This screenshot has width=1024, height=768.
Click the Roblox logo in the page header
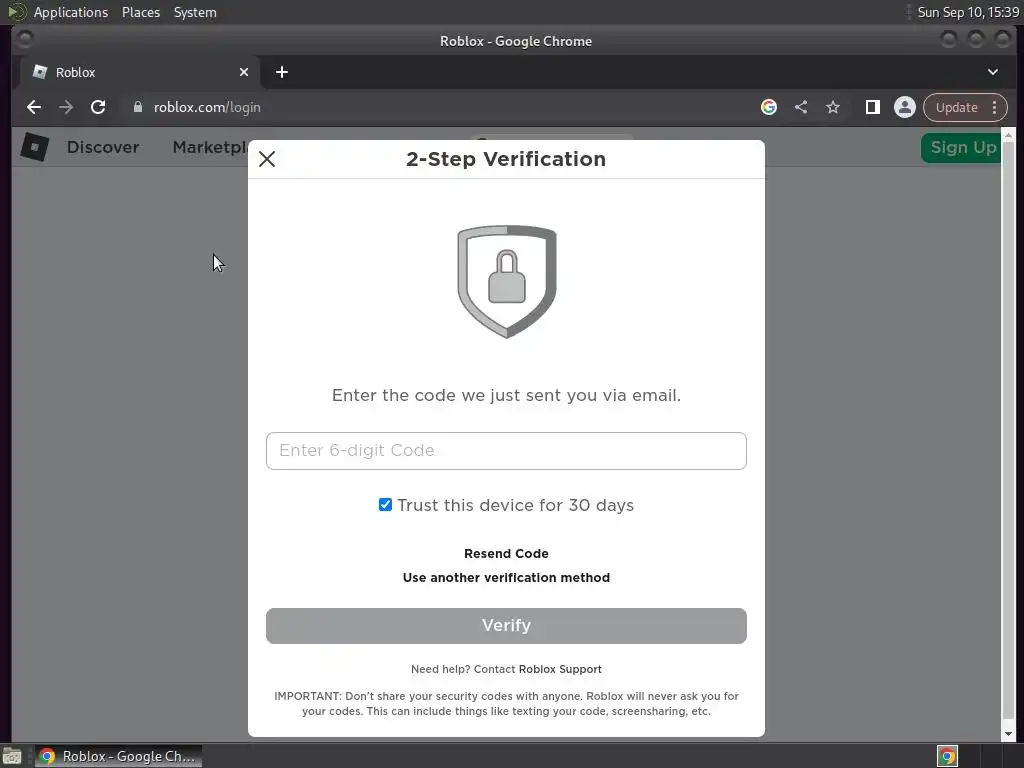35,147
